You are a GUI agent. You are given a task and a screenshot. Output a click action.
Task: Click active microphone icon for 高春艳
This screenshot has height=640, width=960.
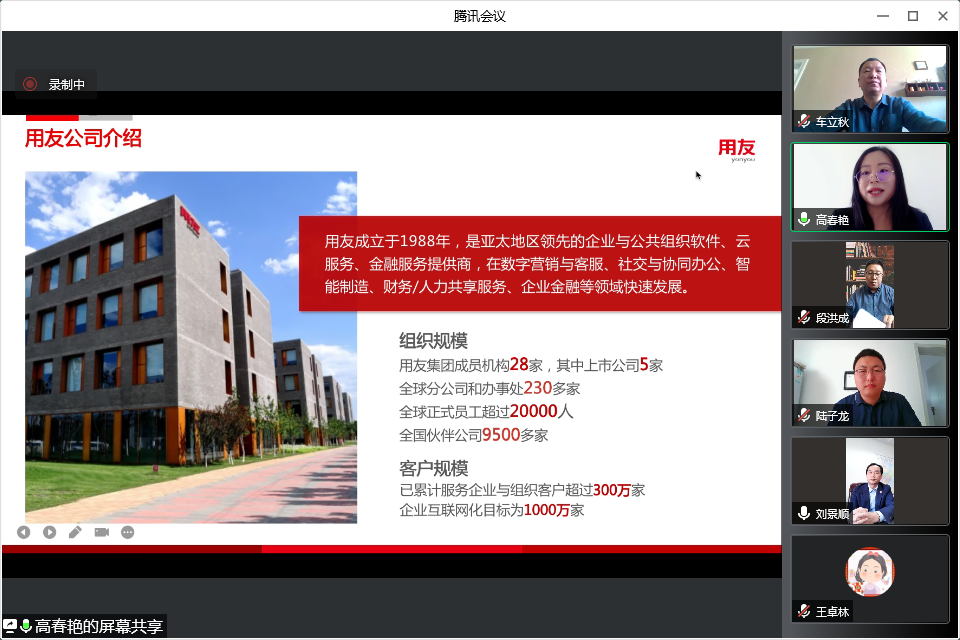point(804,219)
